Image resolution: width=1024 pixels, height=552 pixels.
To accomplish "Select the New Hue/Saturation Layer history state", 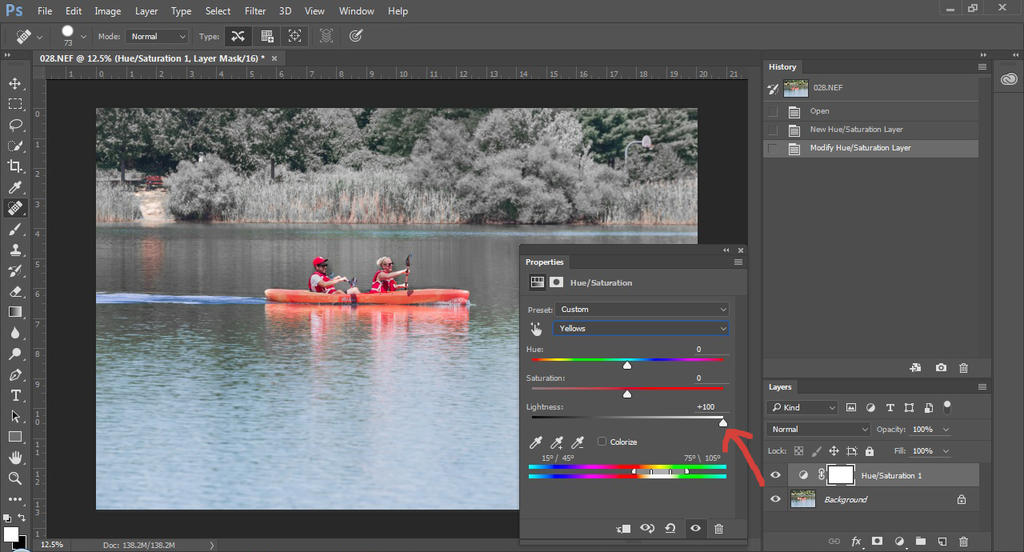I will coord(856,130).
